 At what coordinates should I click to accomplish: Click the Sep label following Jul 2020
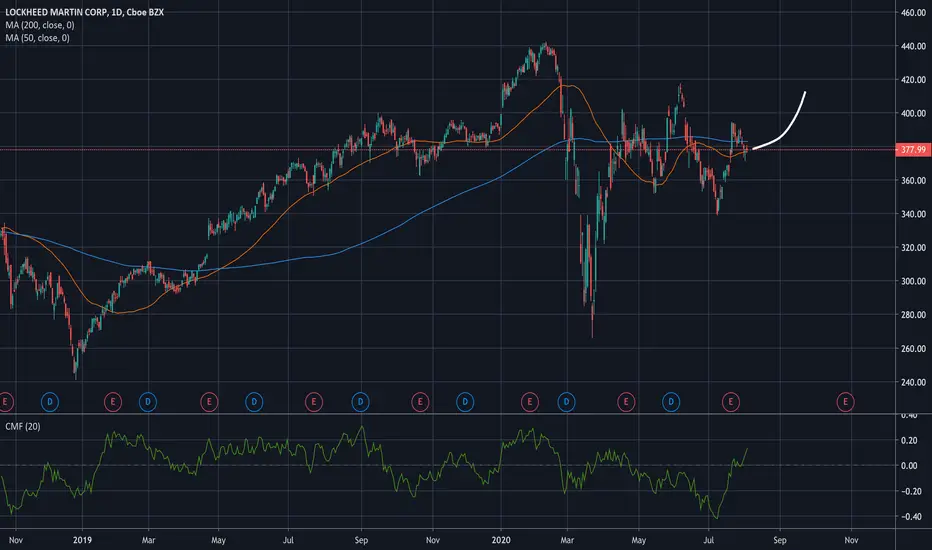tap(780, 540)
